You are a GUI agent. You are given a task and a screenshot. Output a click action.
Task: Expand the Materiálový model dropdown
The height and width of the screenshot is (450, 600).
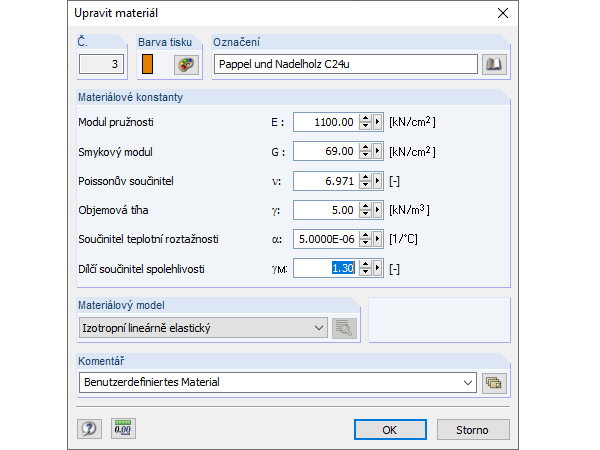[x=318, y=327]
